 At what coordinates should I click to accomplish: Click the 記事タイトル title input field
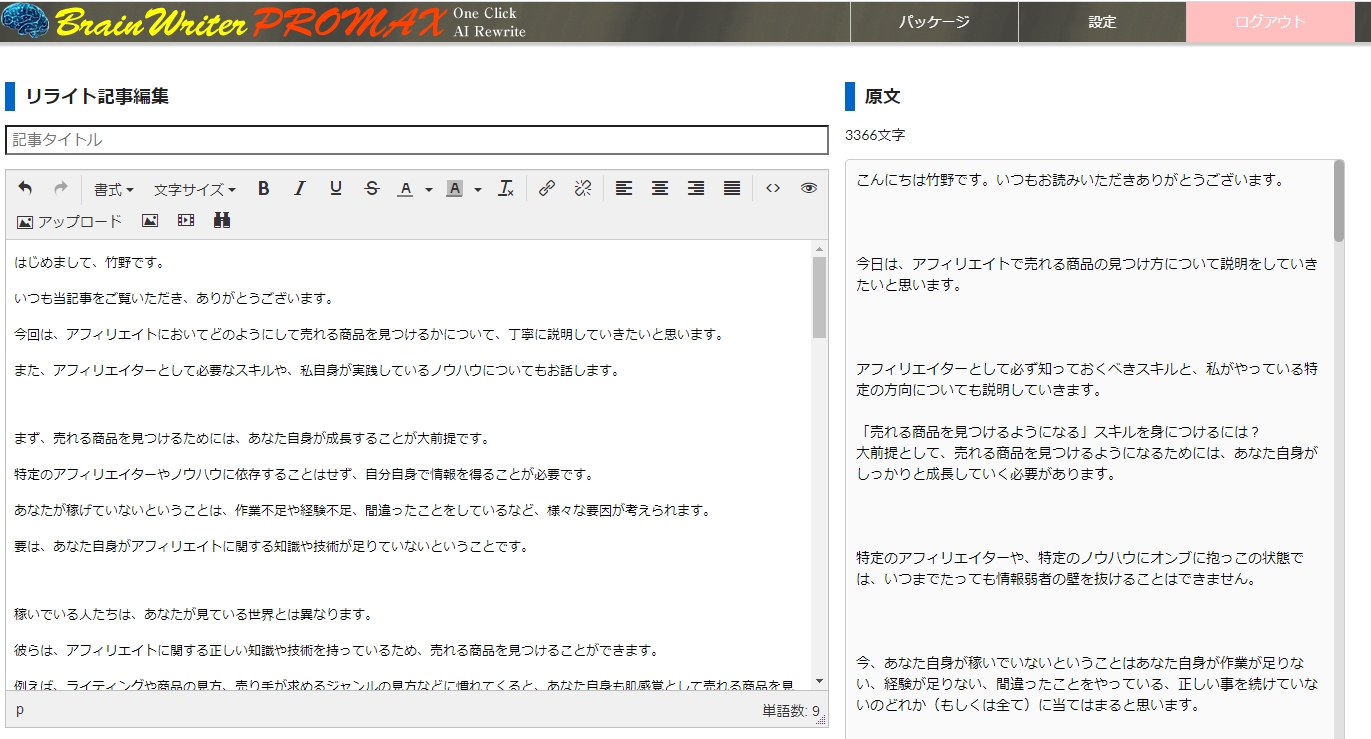point(416,140)
